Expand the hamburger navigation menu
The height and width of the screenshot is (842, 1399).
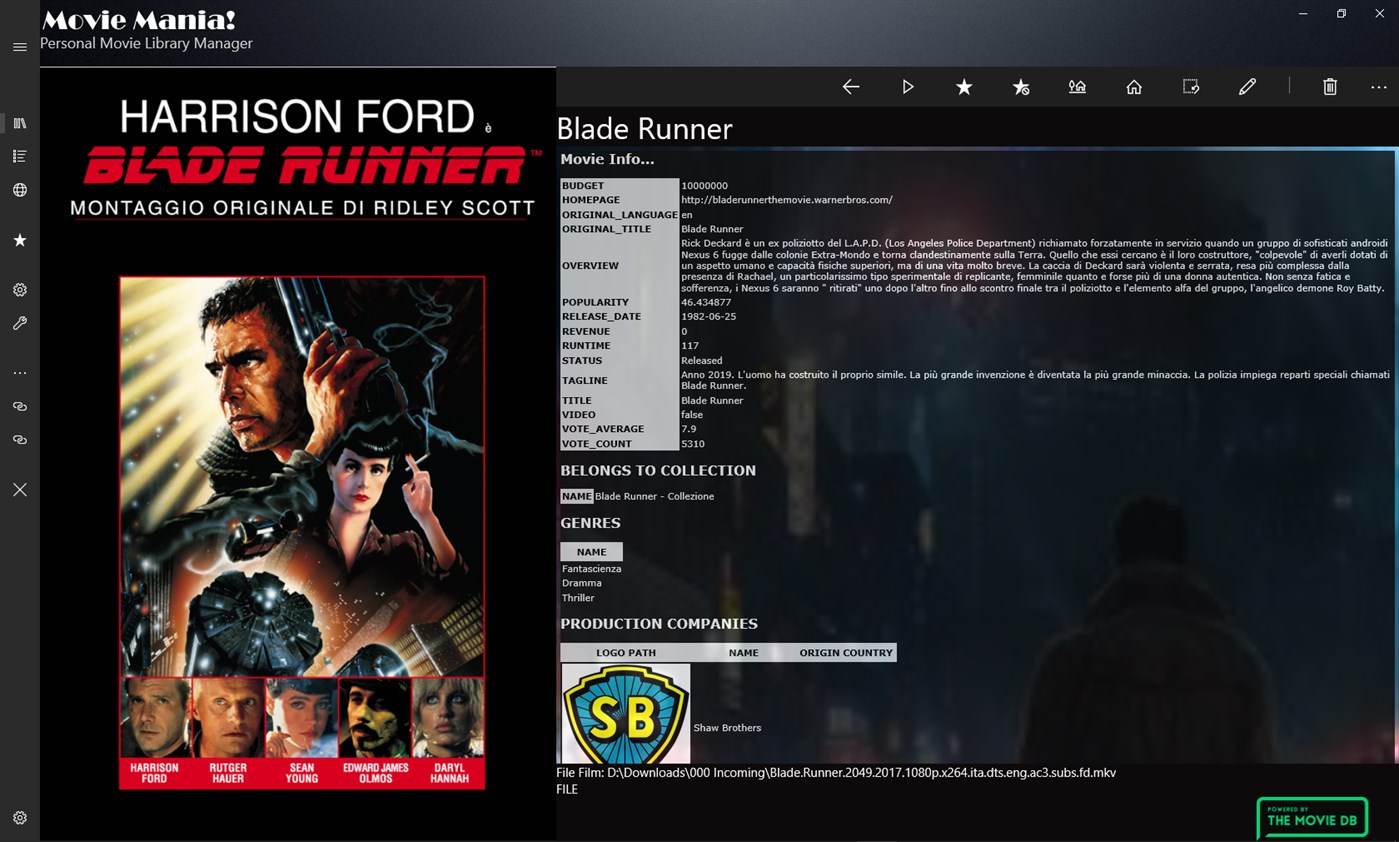[19, 47]
